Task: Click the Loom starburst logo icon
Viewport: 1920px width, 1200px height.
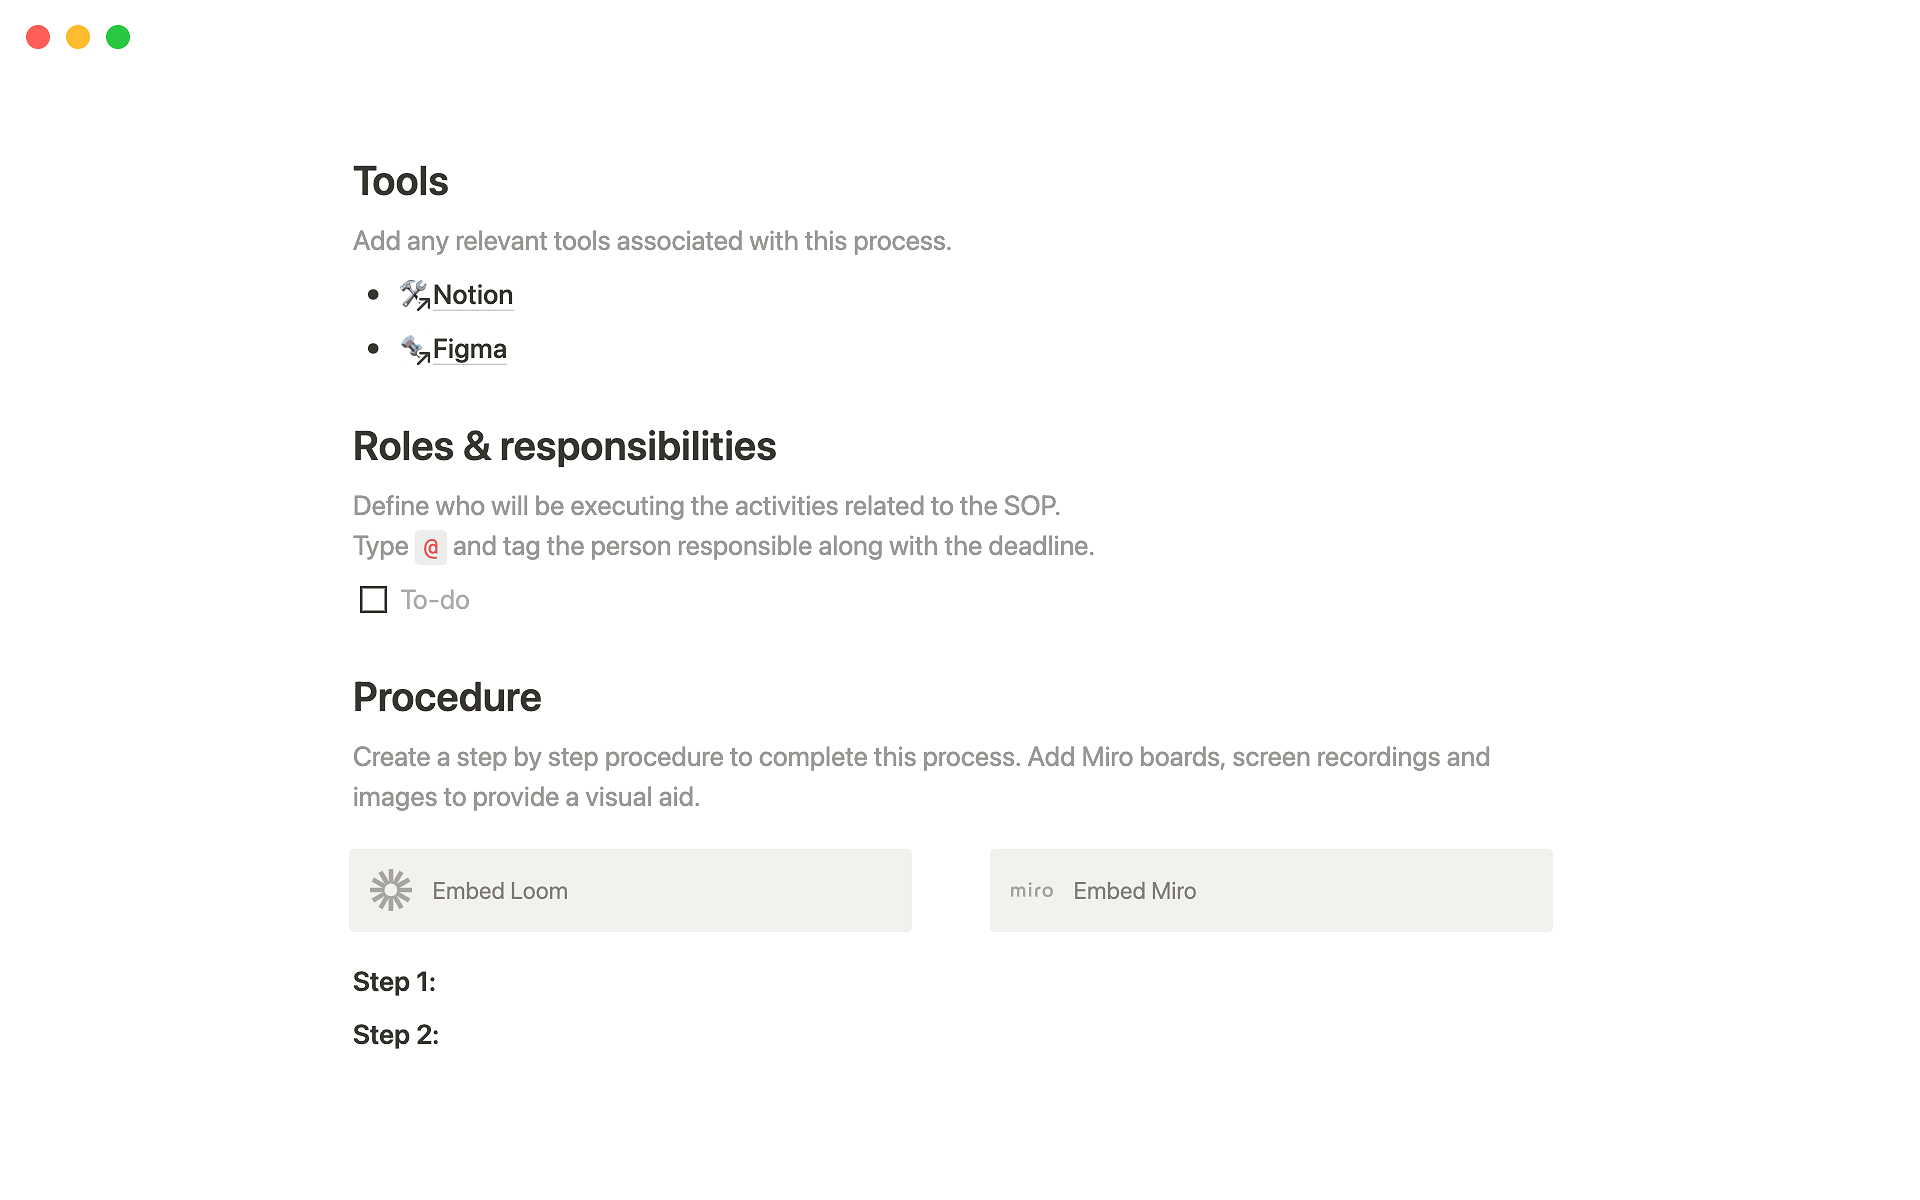Action: click(391, 890)
